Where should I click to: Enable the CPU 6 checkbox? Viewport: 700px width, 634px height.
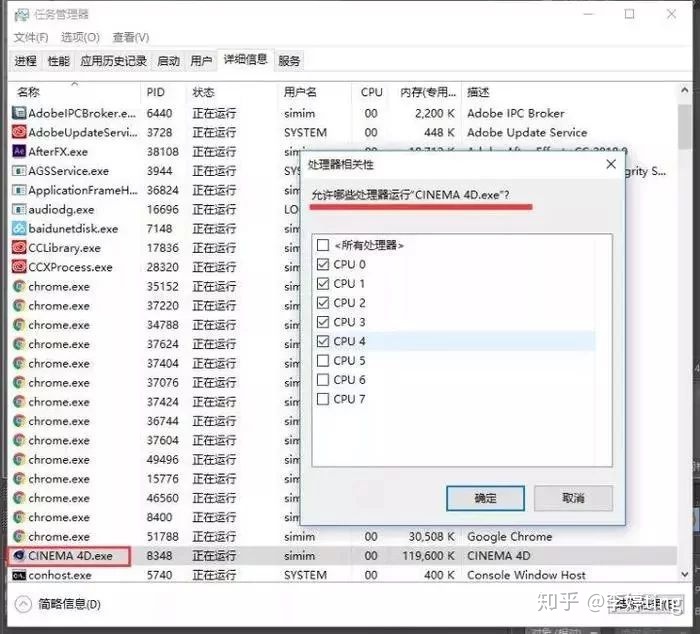(323, 380)
